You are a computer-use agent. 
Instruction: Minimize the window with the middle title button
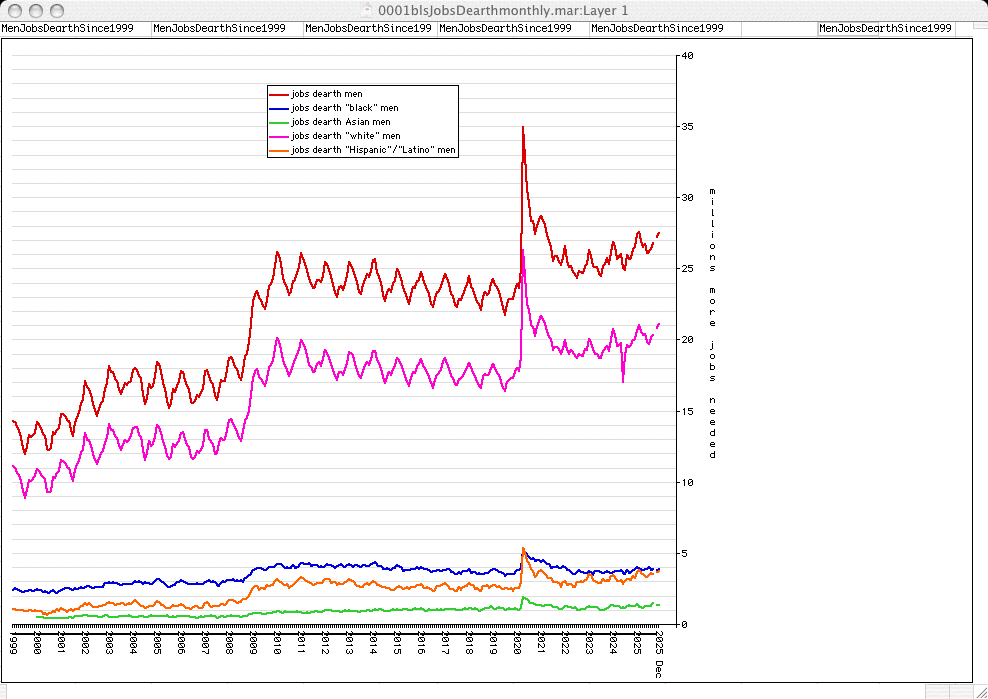pyautogui.click(x=34, y=9)
